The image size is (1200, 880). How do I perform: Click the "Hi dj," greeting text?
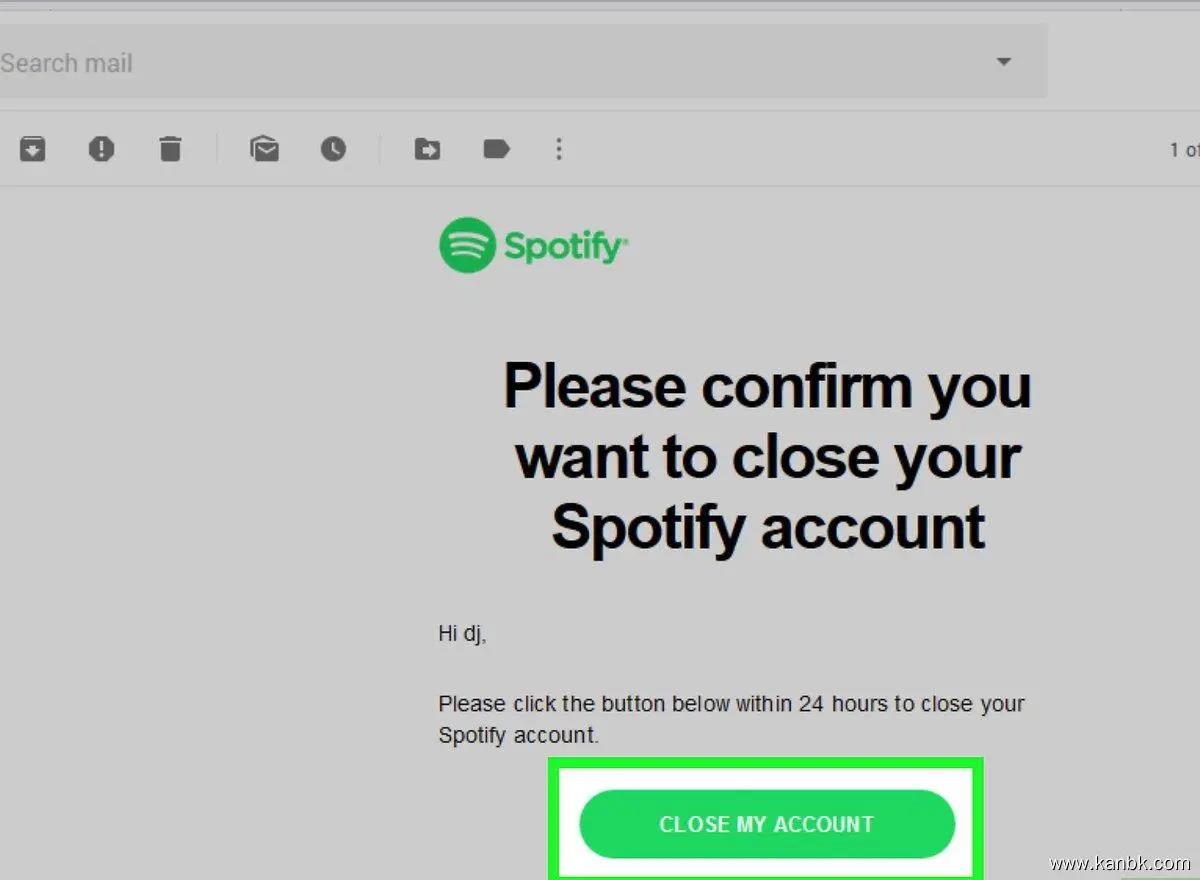(462, 633)
